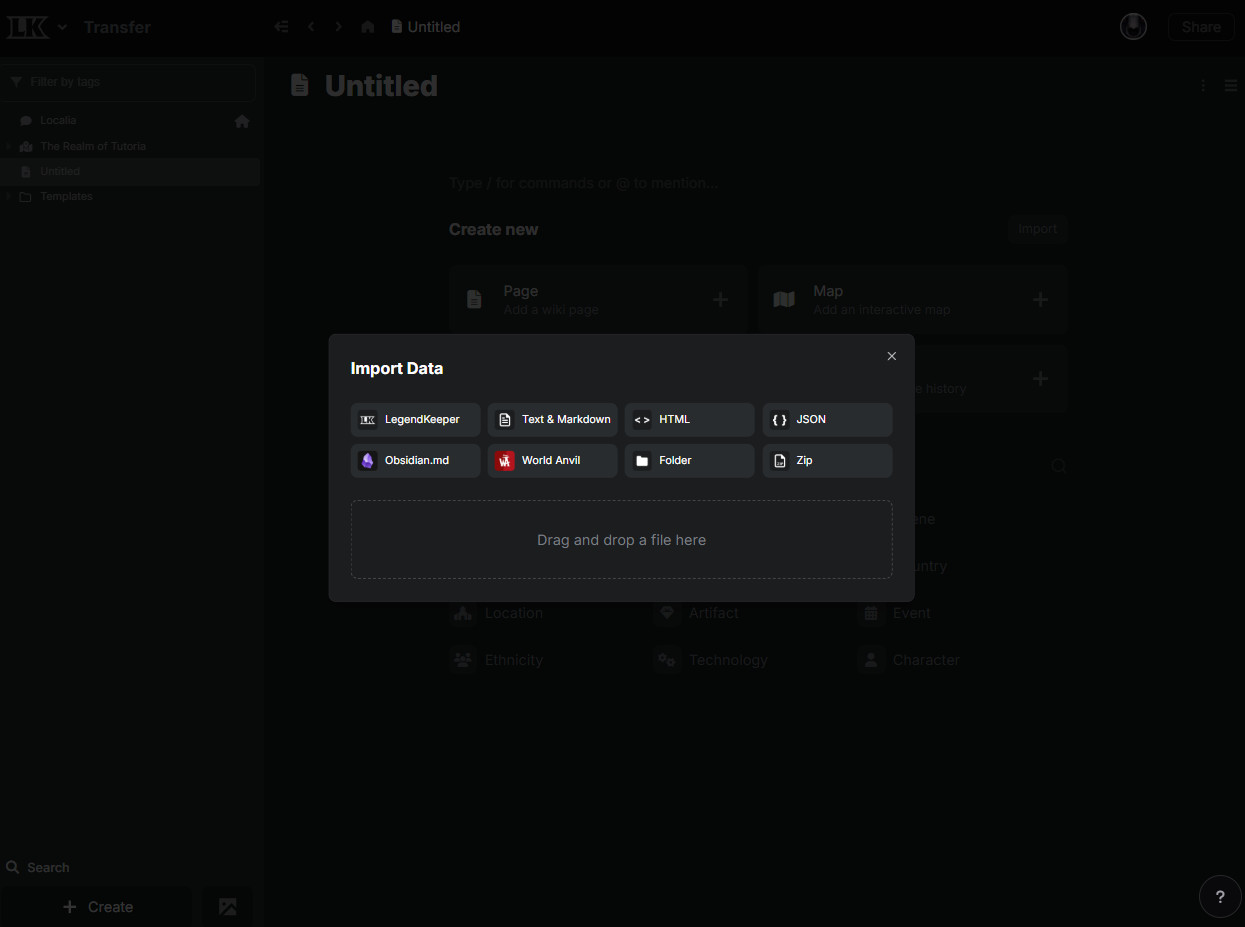Open the Search in the sidebar

[x=46, y=867]
